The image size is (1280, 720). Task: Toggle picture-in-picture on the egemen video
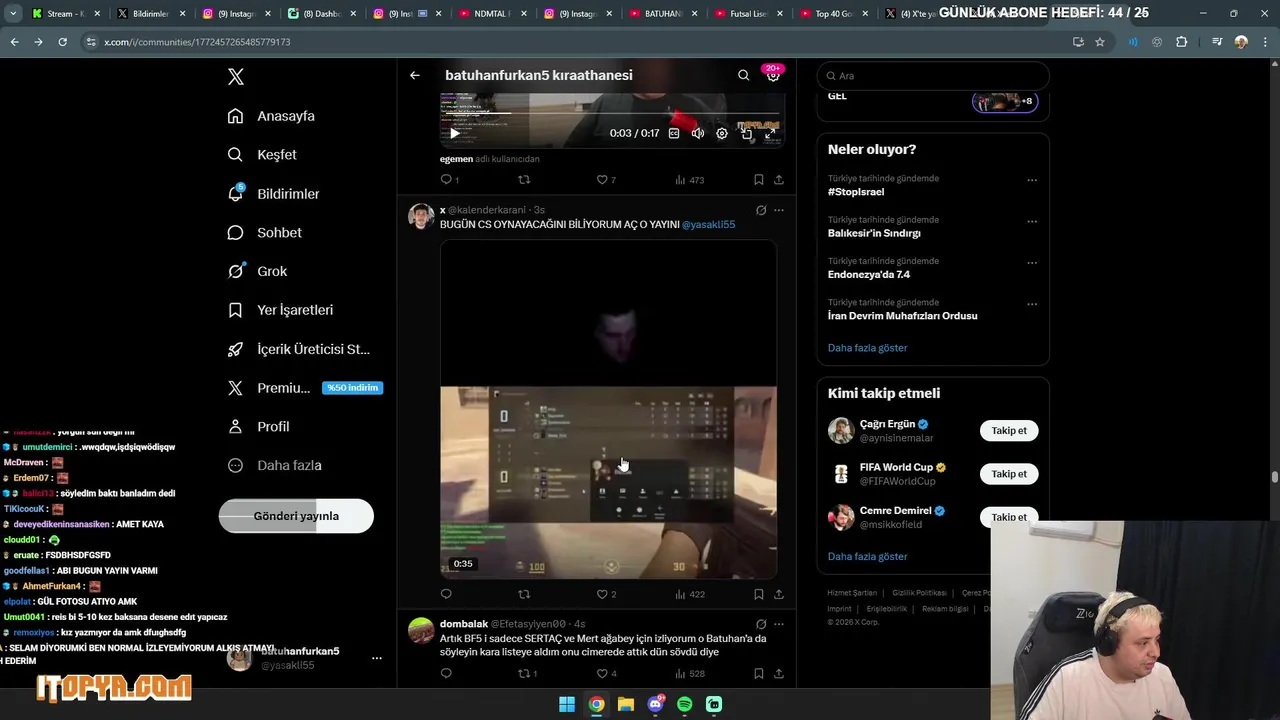pos(746,133)
